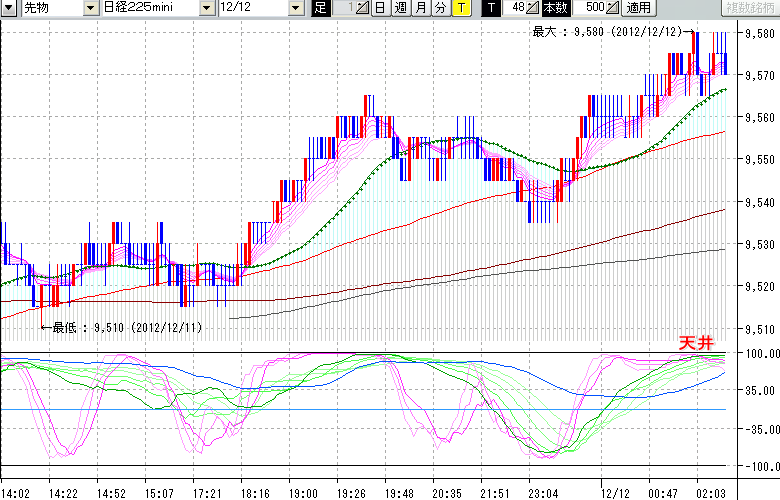Viewport: 780px width, 500px height.
Task: Toggle the yellow T tick button
Action: click(x=461, y=8)
